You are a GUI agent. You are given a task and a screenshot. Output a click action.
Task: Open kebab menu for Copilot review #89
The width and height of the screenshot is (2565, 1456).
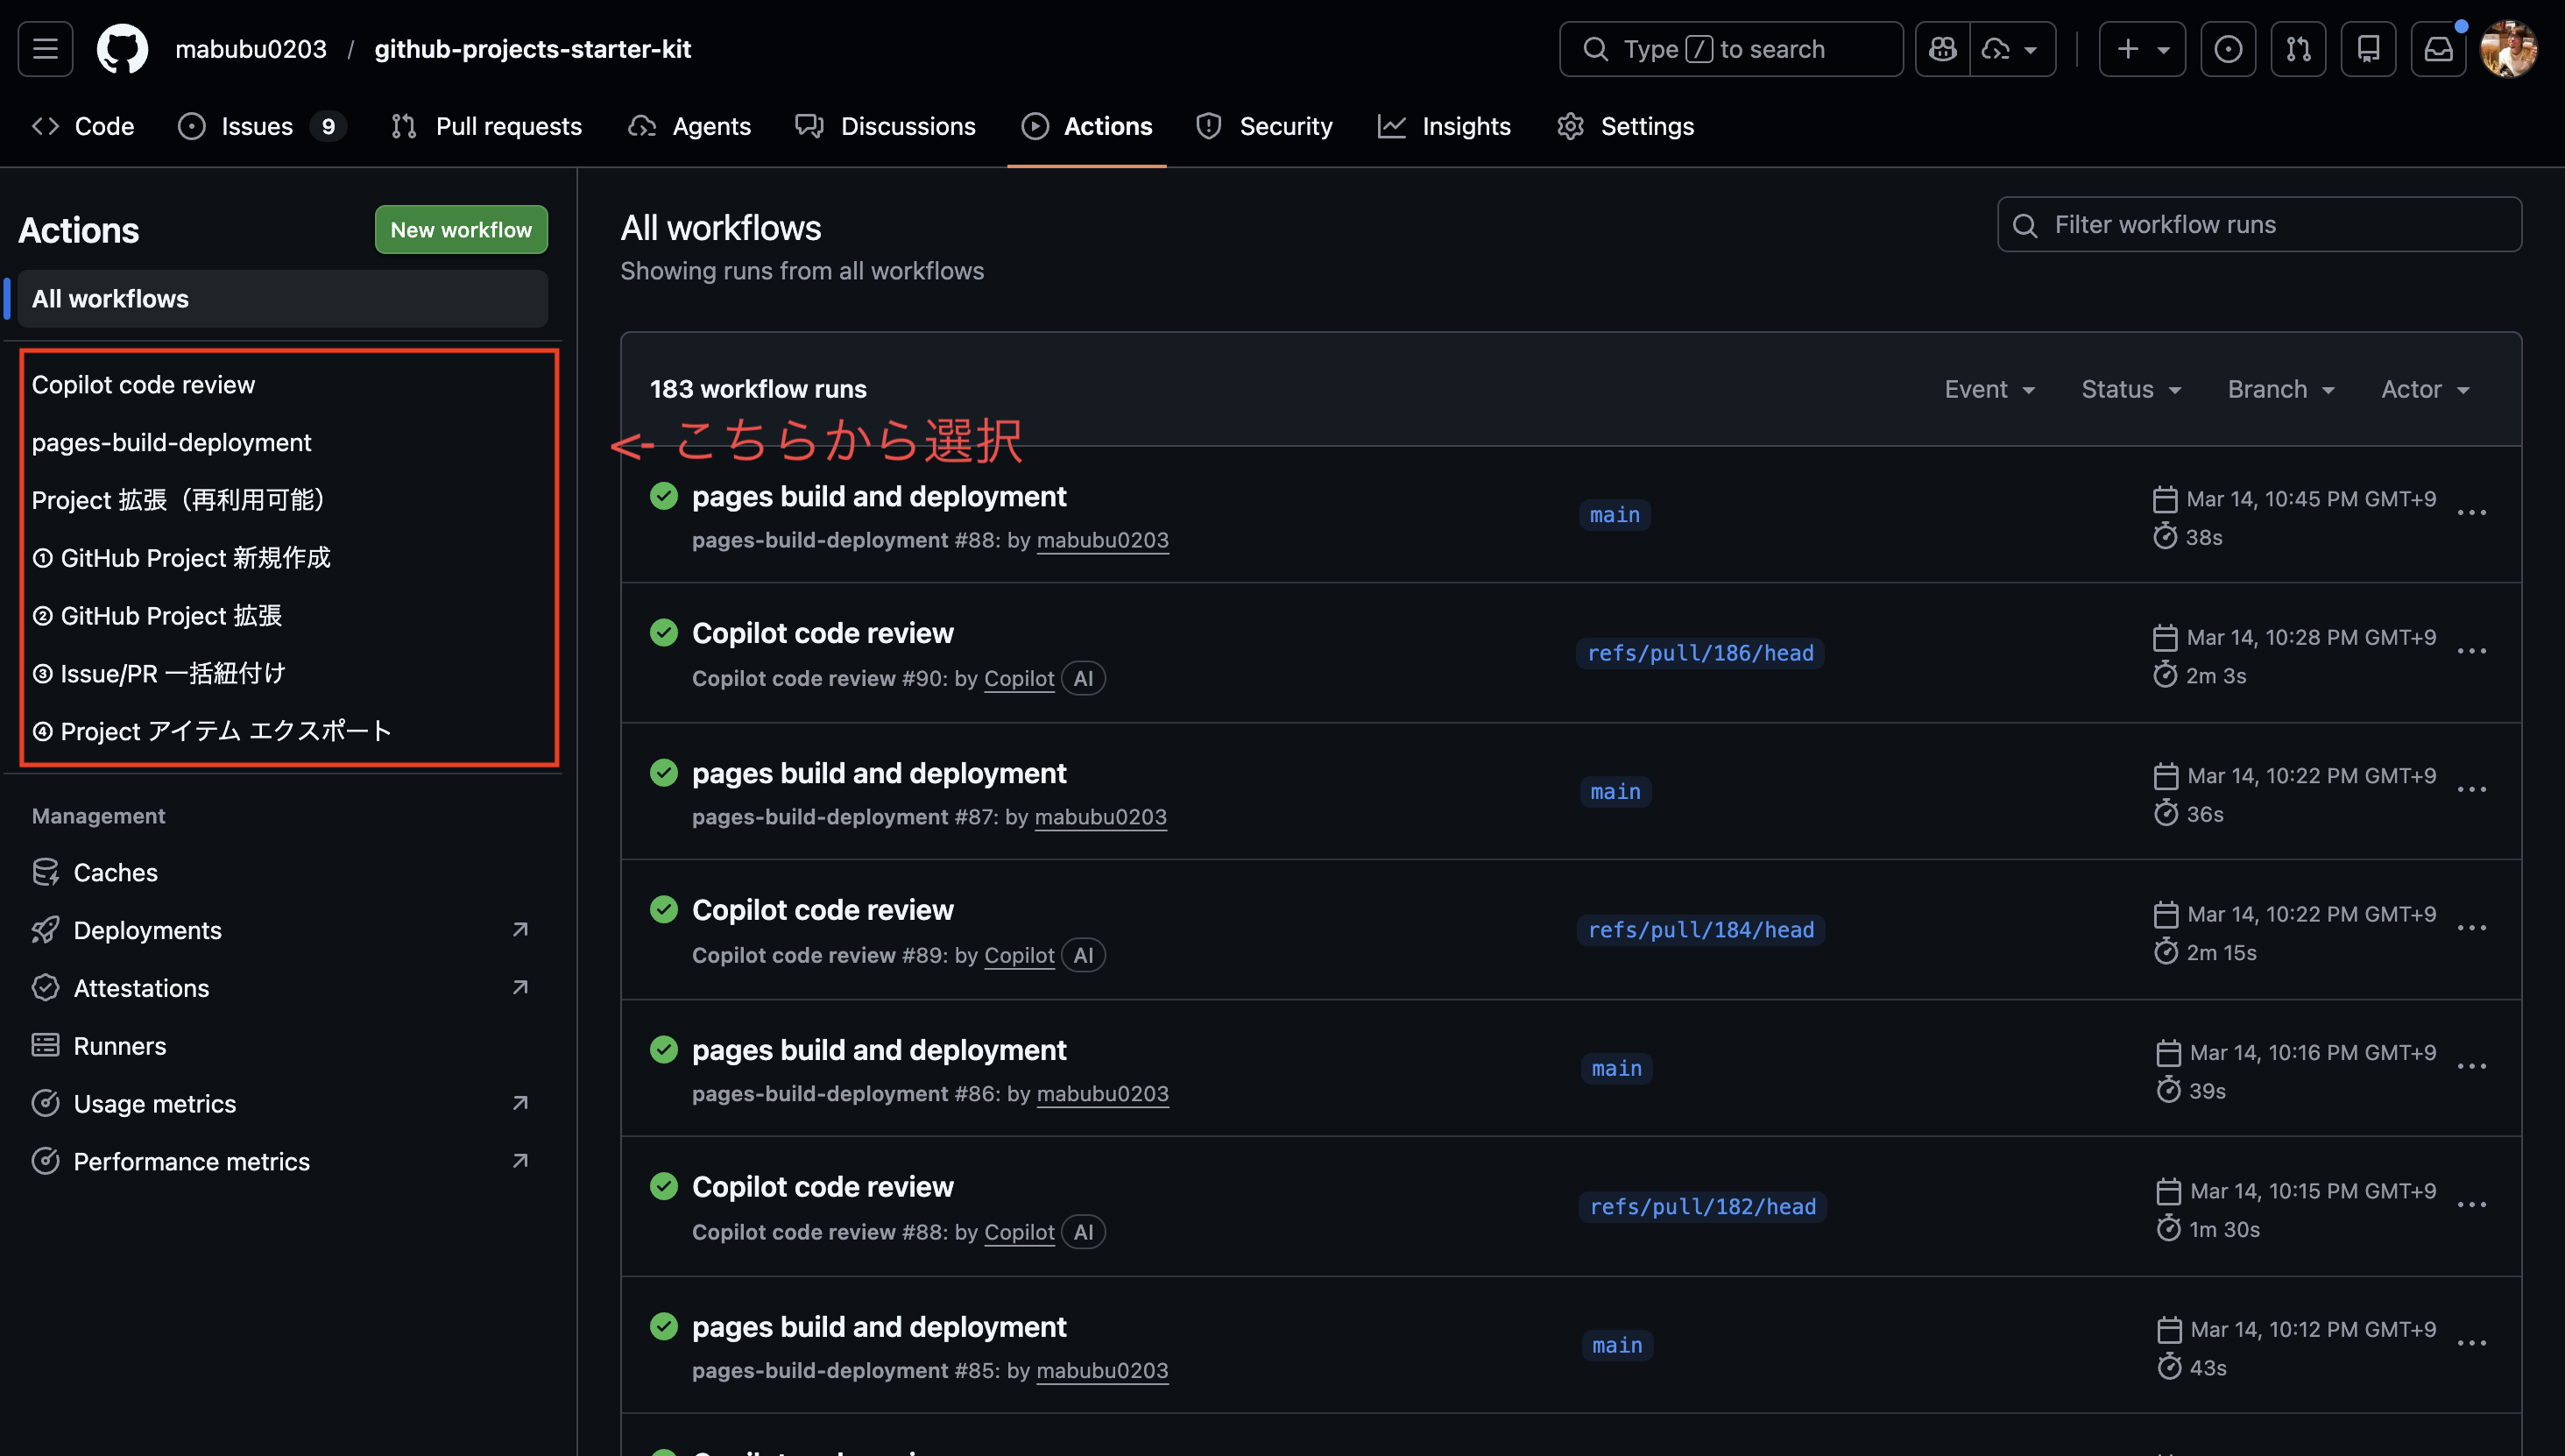[2472, 929]
